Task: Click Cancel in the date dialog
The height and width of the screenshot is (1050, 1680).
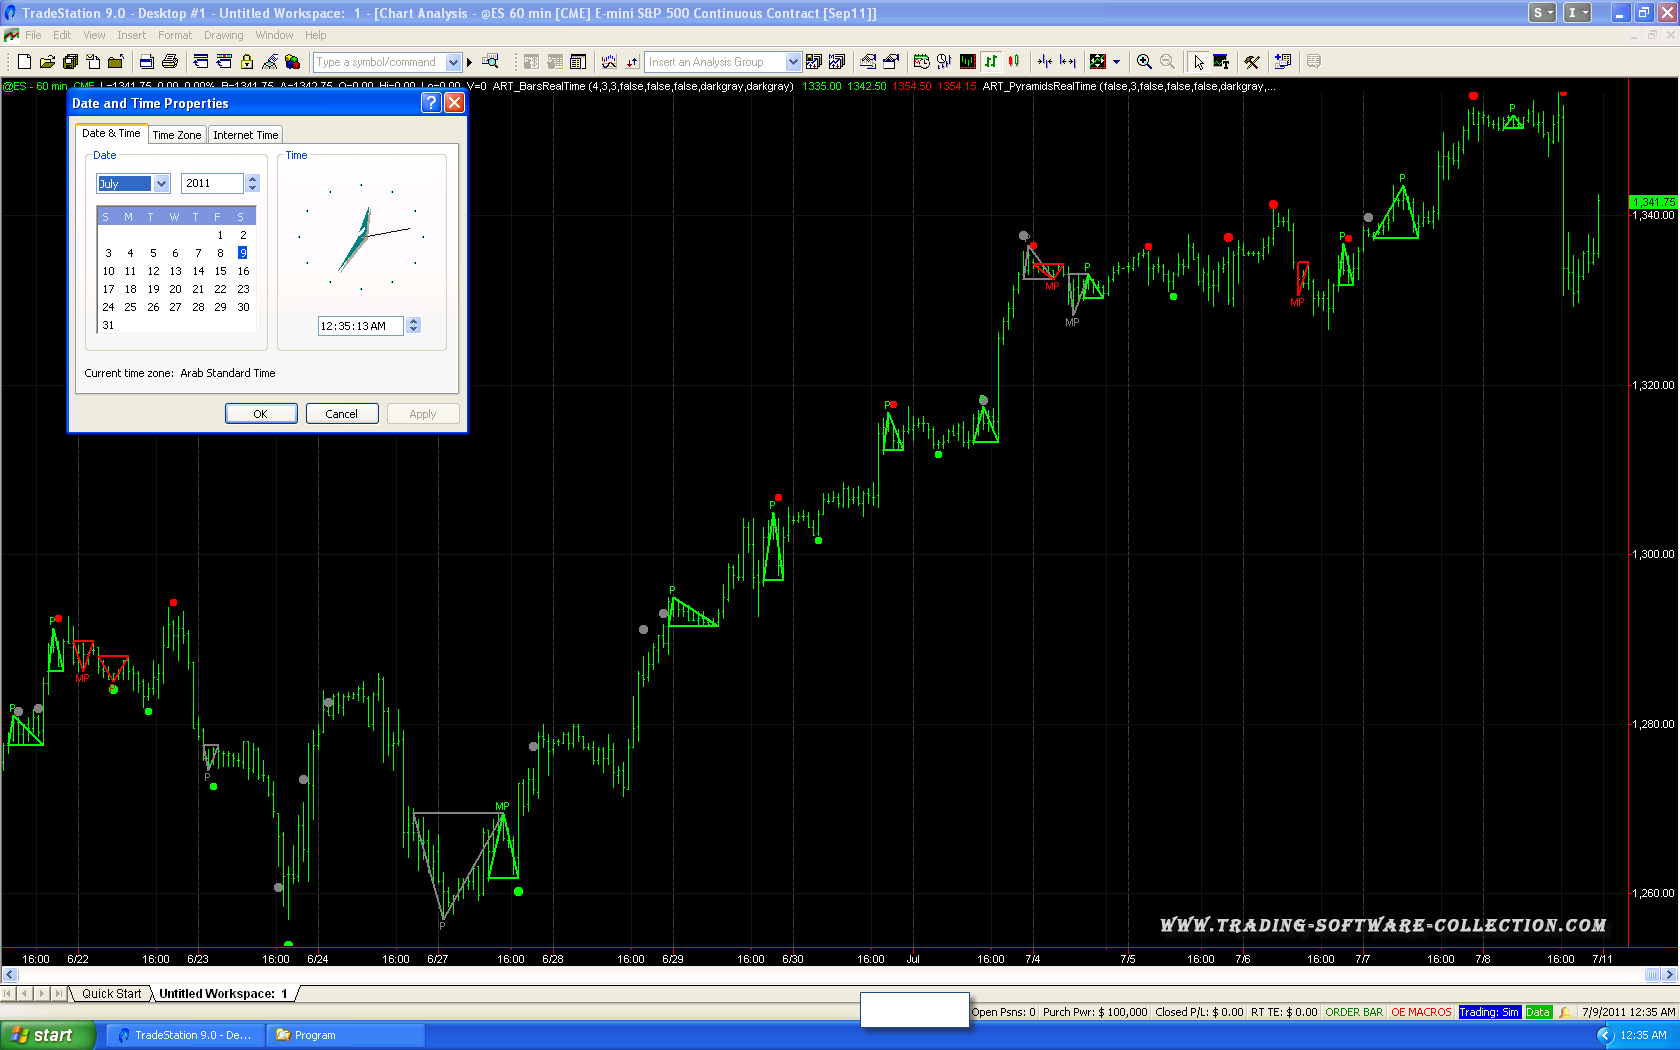Action: click(341, 414)
